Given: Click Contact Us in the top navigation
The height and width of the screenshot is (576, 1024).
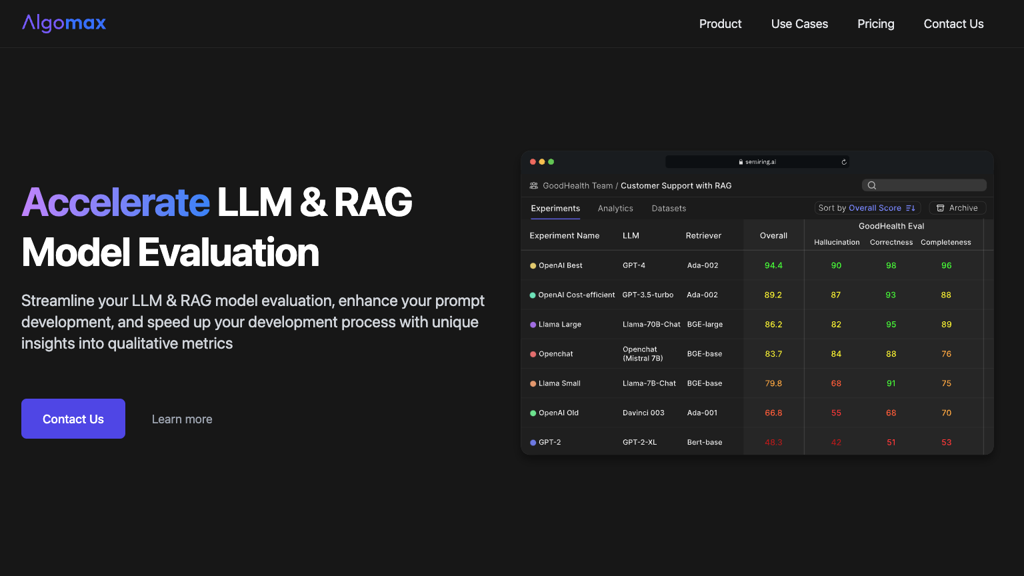Looking at the screenshot, I should tap(953, 24).
